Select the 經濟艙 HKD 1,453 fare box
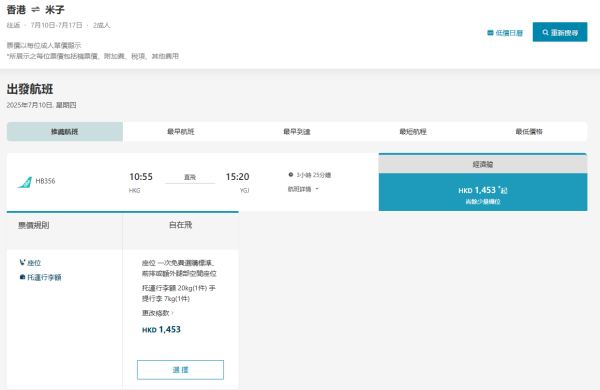 point(483,192)
